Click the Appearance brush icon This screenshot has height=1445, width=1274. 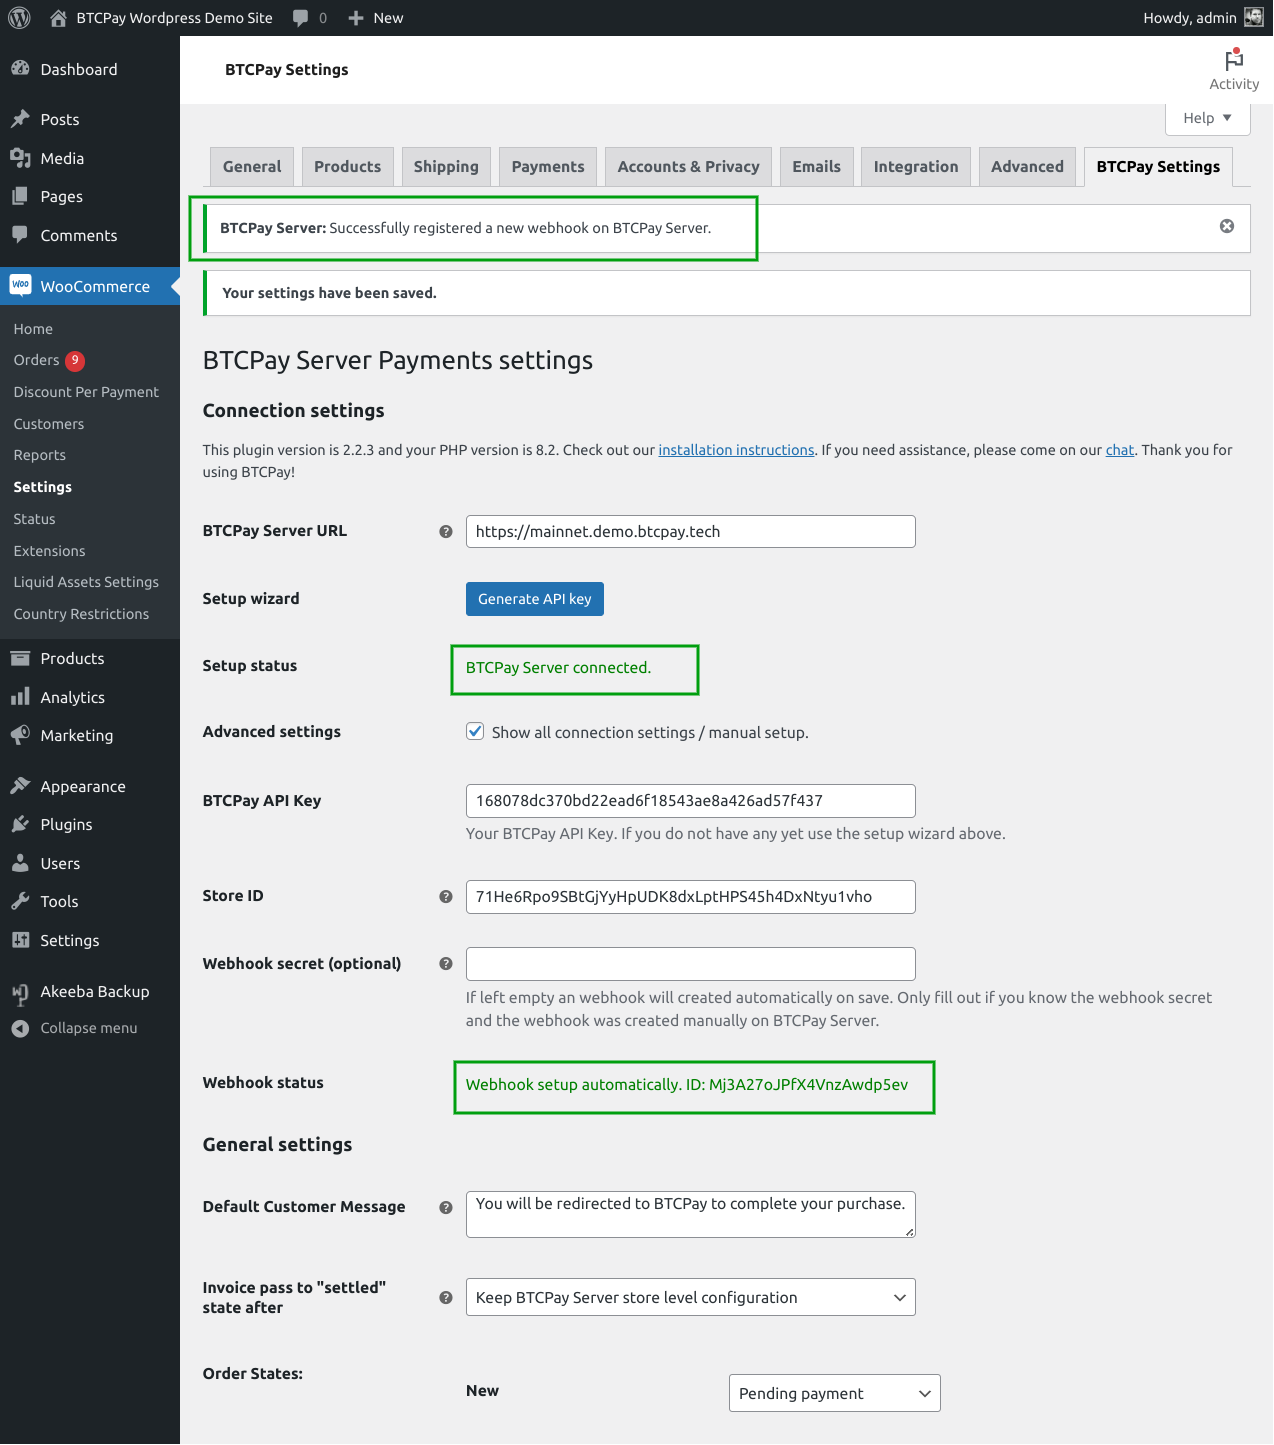coord(20,786)
